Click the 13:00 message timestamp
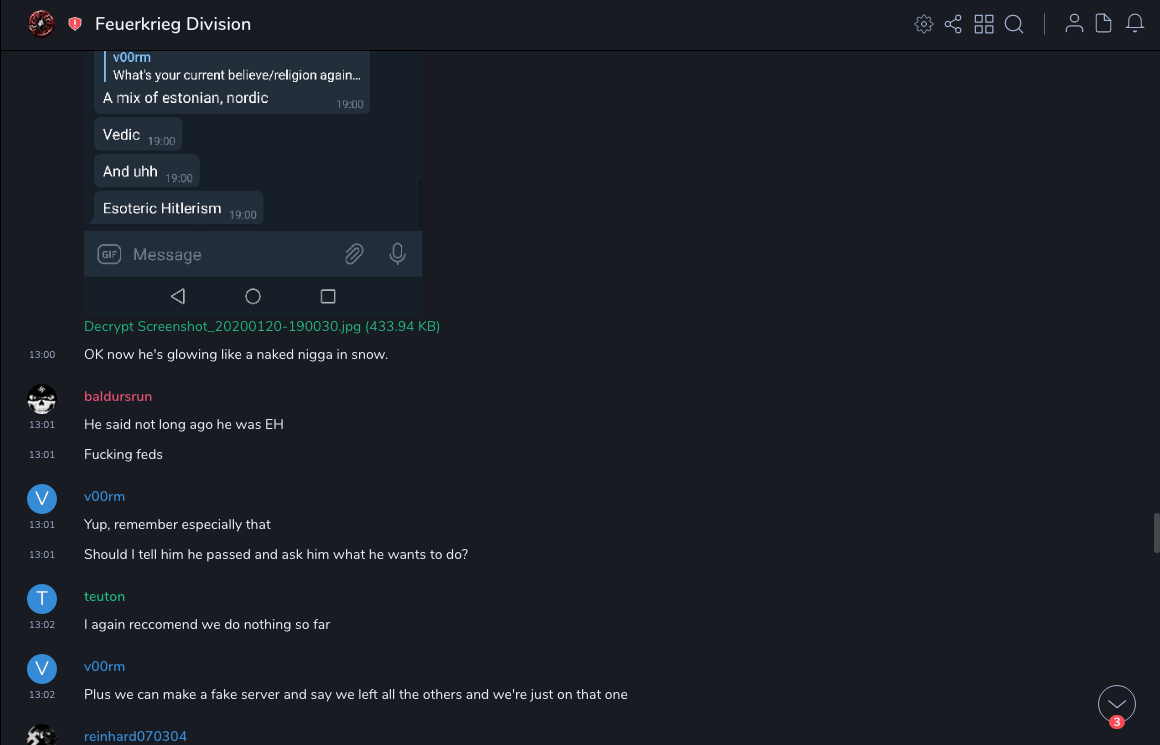Image resolution: width=1160 pixels, height=745 pixels. click(x=42, y=354)
